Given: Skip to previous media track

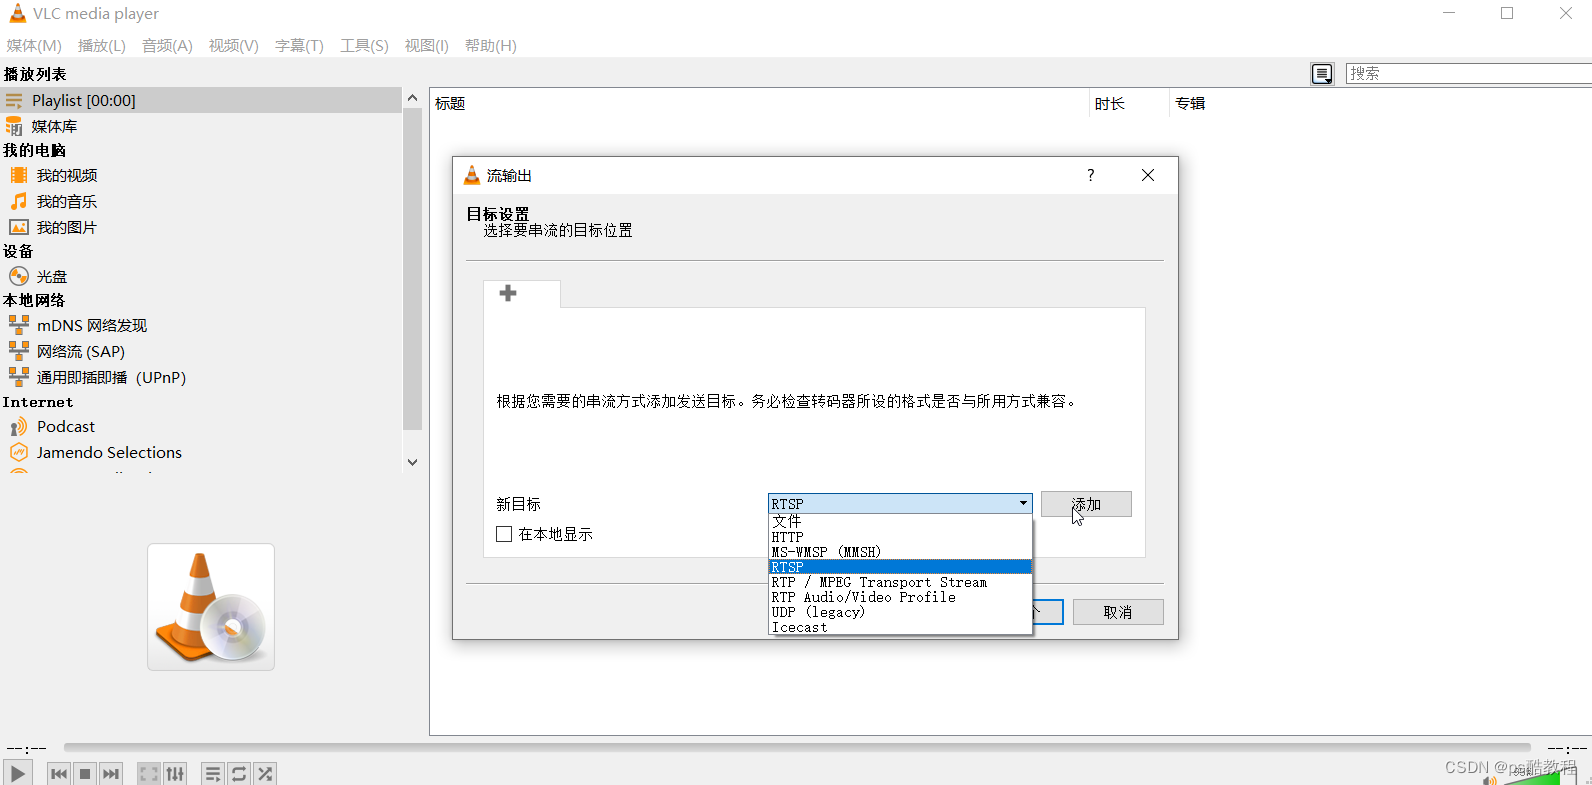Looking at the screenshot, I should pos(59,773).
